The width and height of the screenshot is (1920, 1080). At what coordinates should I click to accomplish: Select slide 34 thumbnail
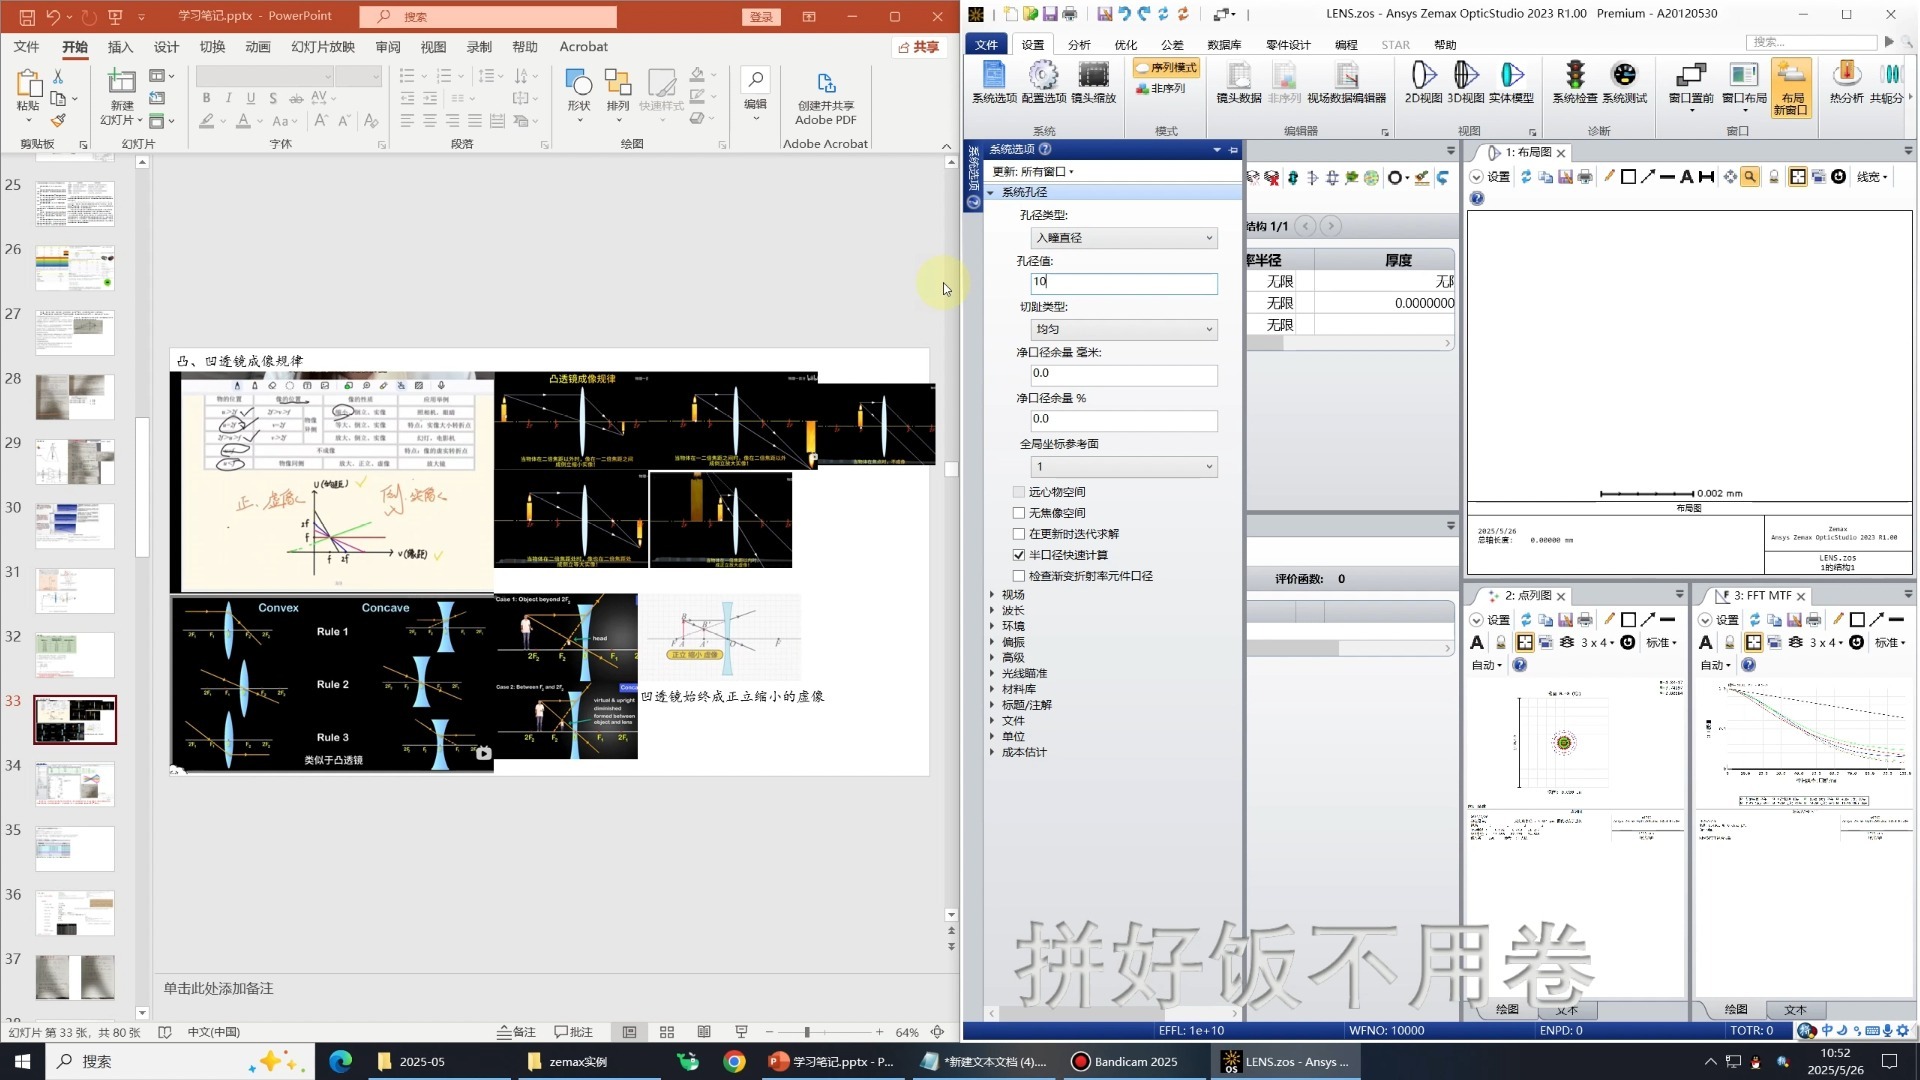[75, 784]
